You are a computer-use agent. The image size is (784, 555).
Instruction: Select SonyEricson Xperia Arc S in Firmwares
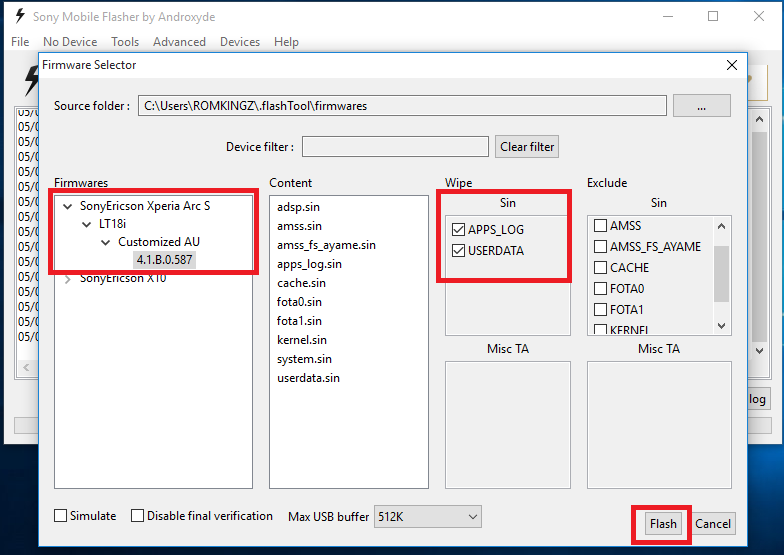145,206
